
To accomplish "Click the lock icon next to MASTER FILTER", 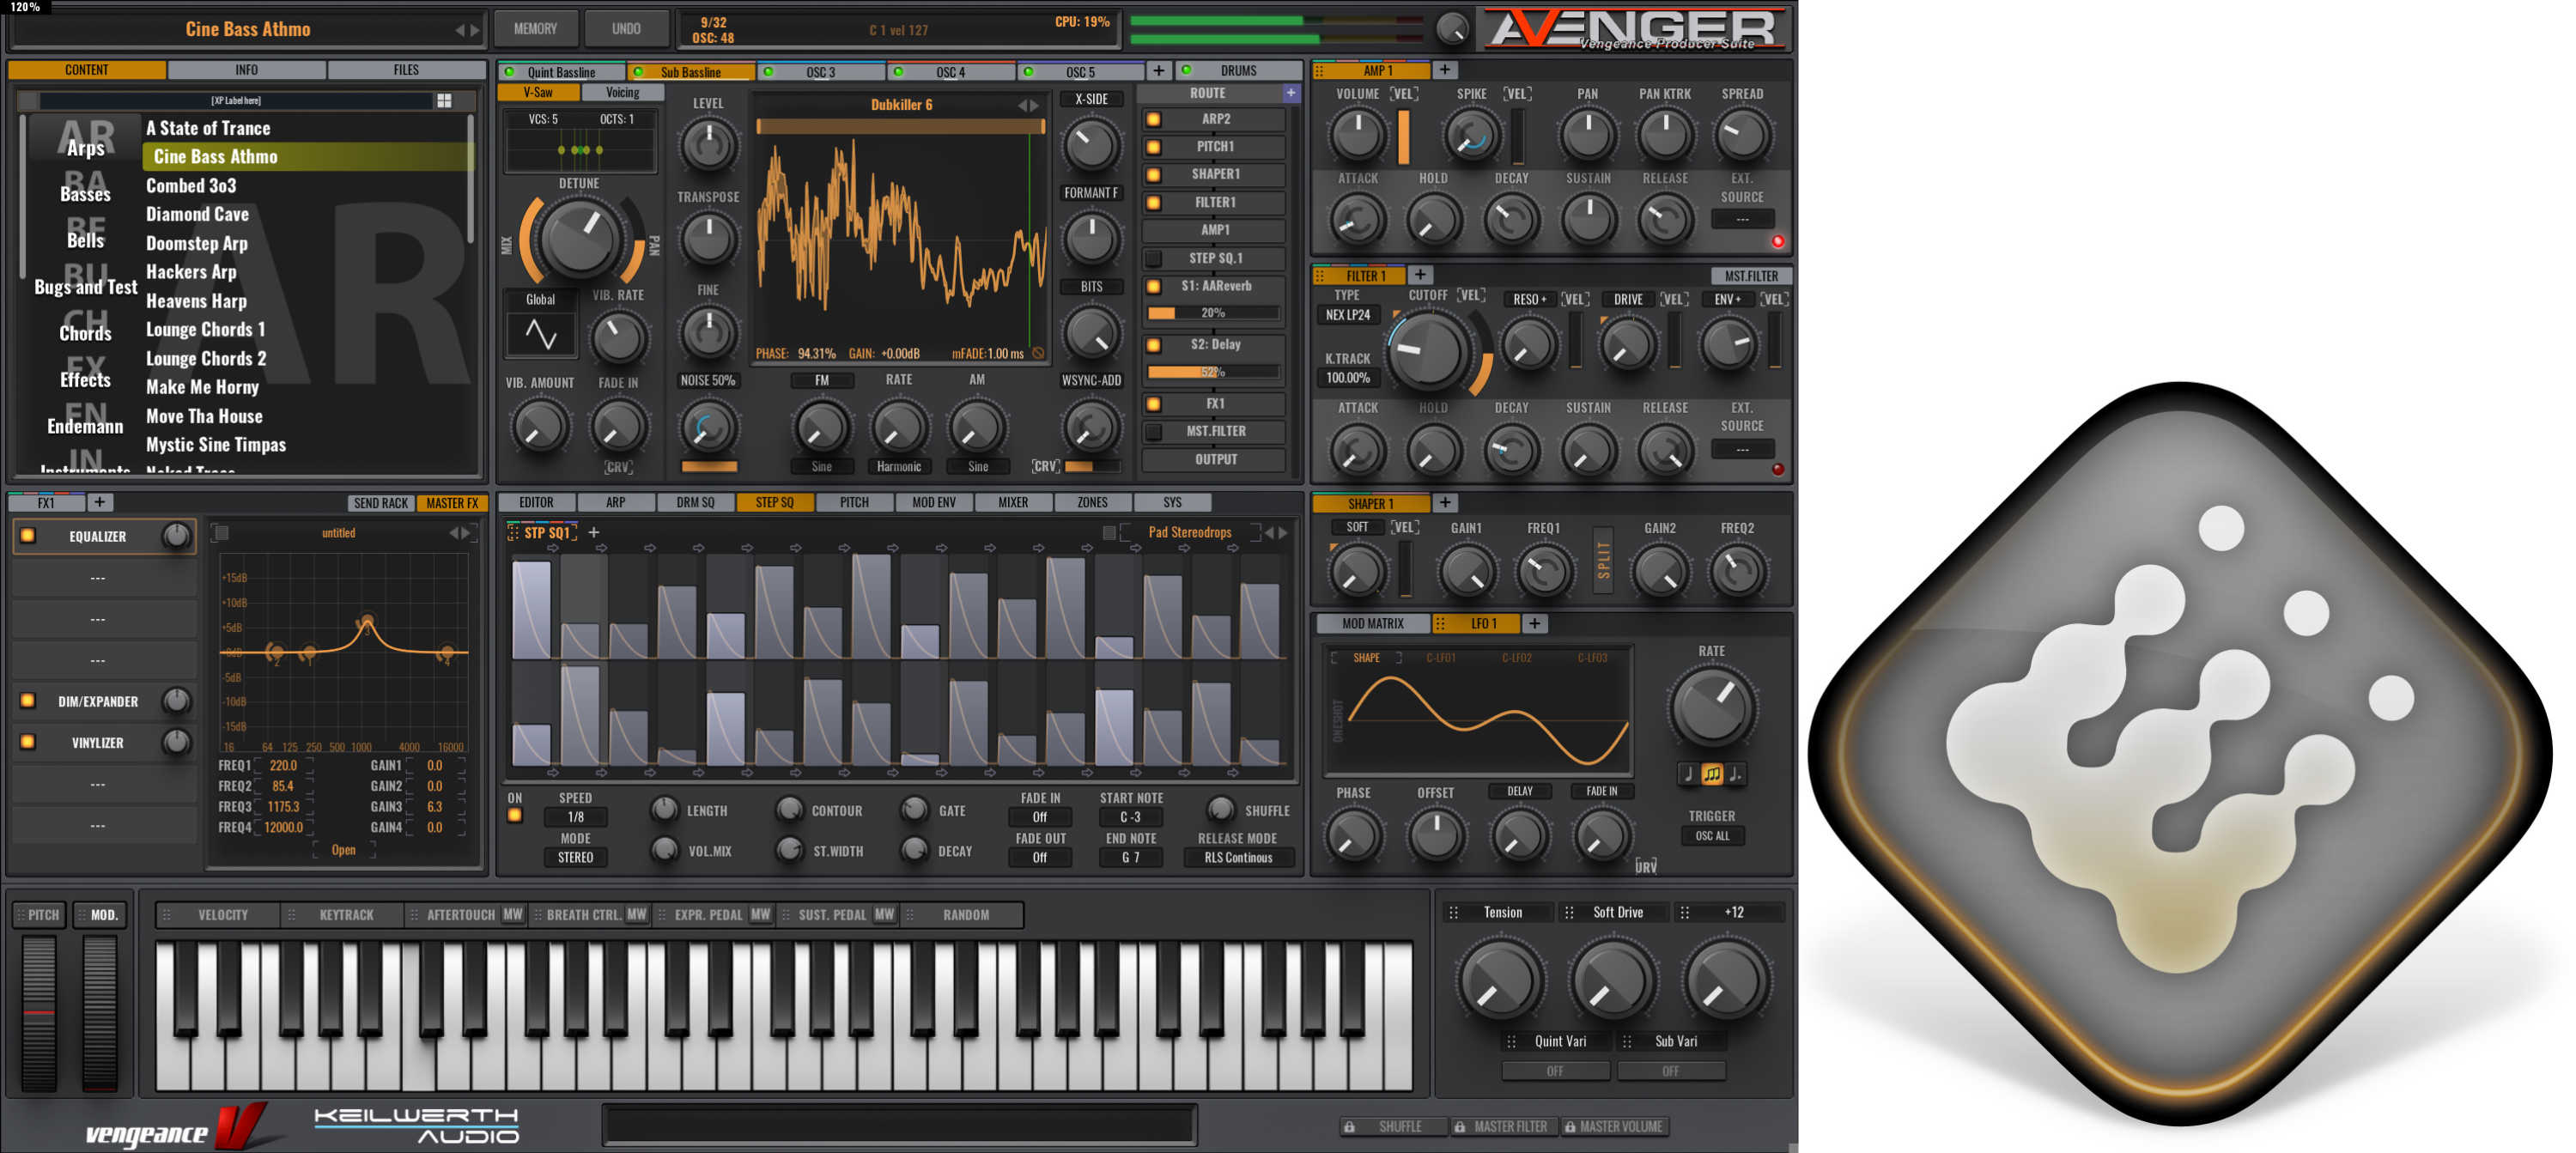I will click(x=1461, y=1126).
